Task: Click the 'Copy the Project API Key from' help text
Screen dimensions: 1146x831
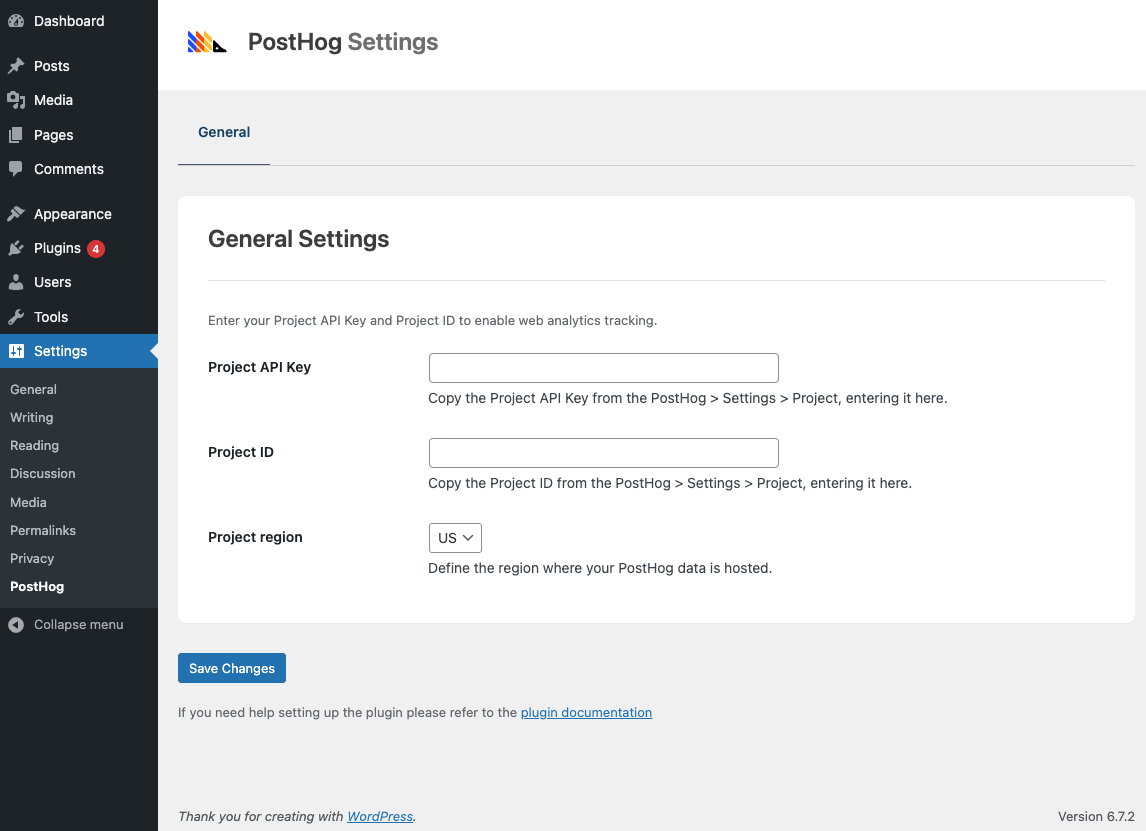Action: 688,398
